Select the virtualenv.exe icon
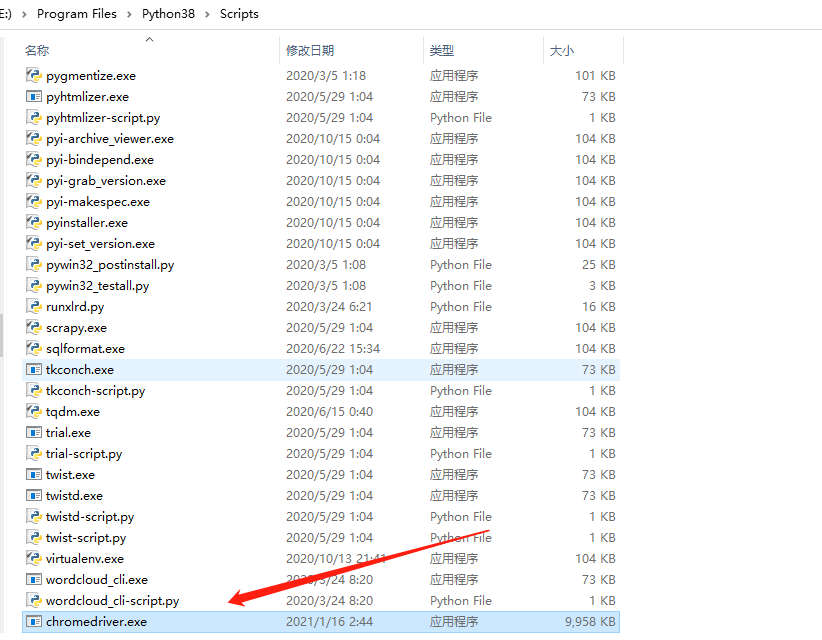 coord(34,558)
